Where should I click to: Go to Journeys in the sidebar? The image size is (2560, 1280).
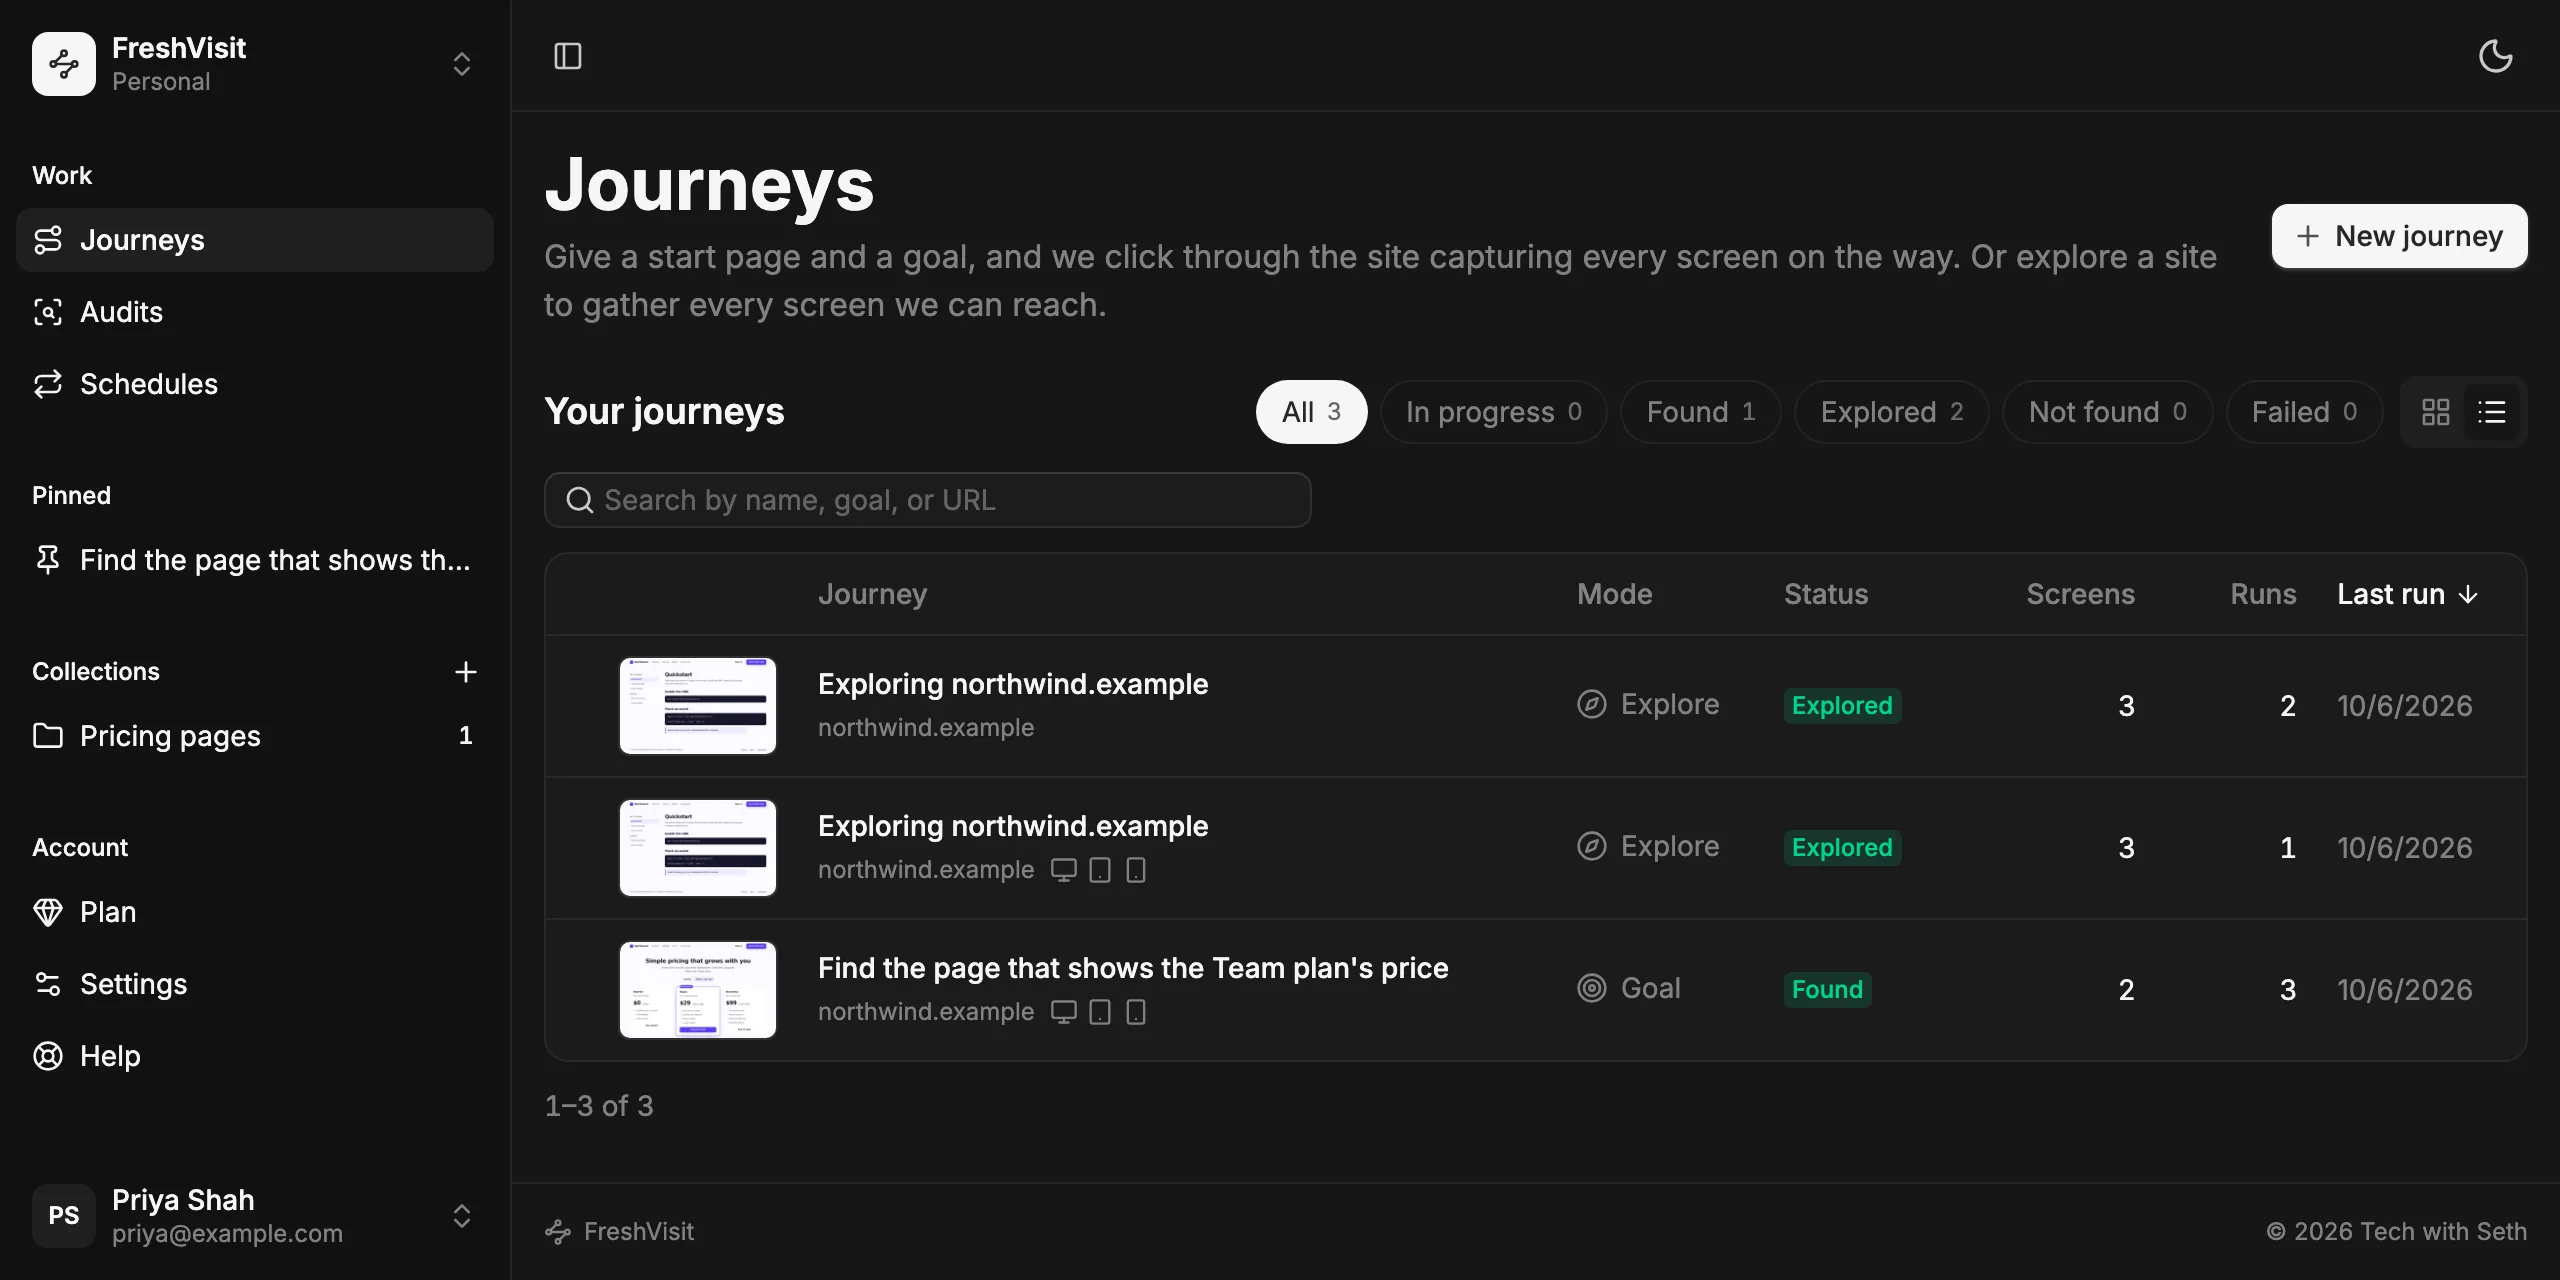[x=254, y=240]
